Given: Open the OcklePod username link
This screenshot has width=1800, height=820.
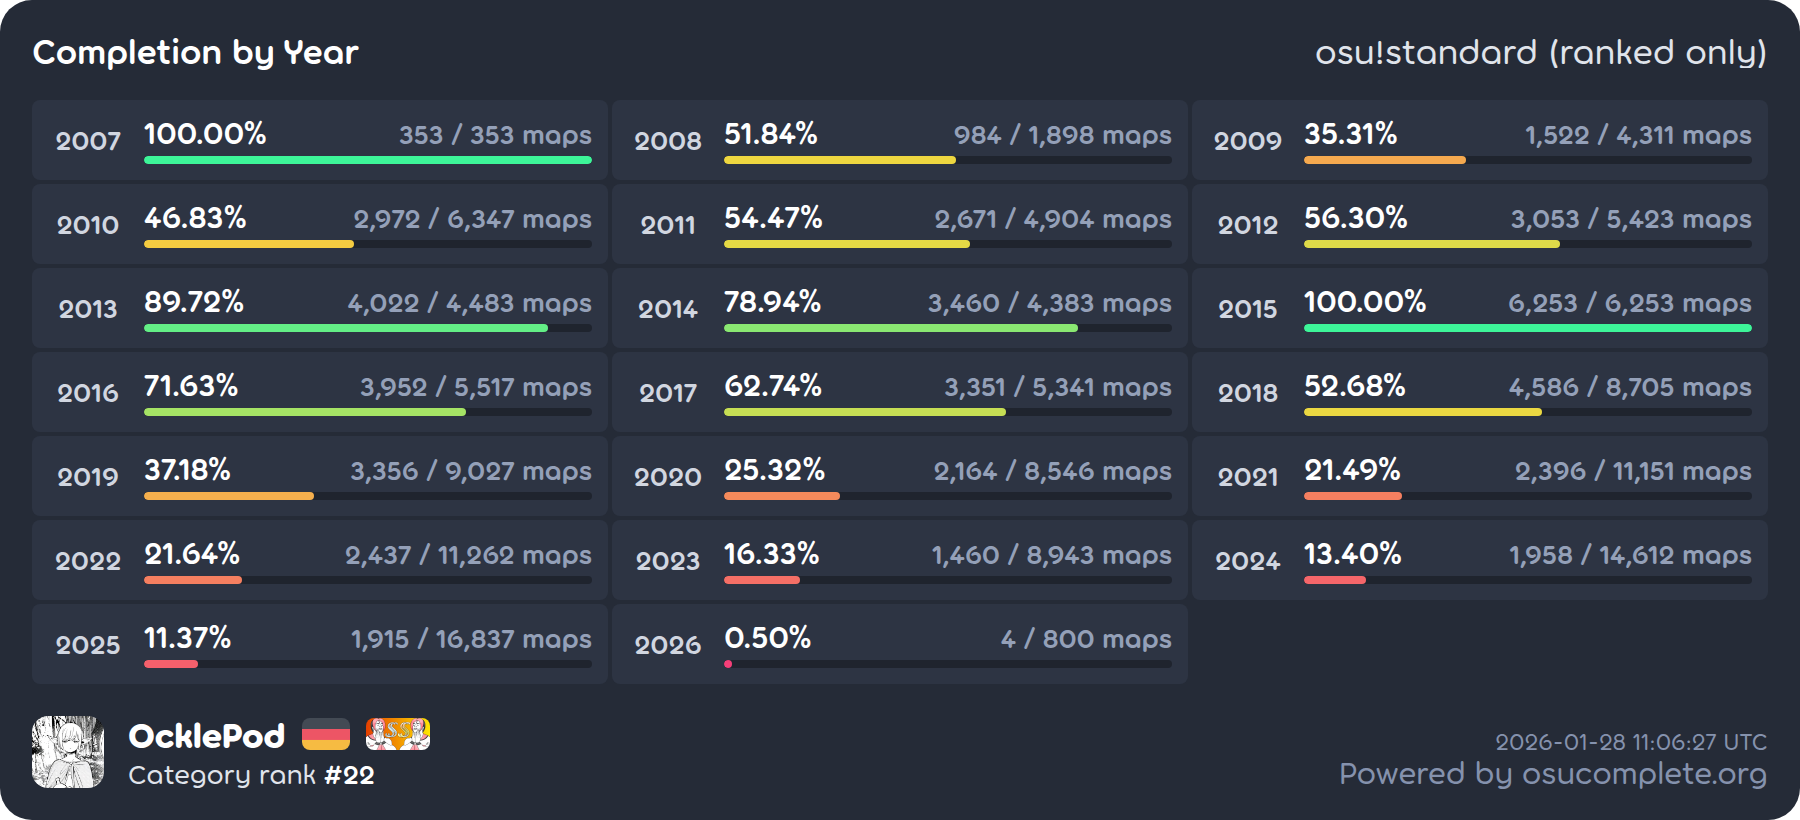Looking at the screenshot, I should coord(207,737).
